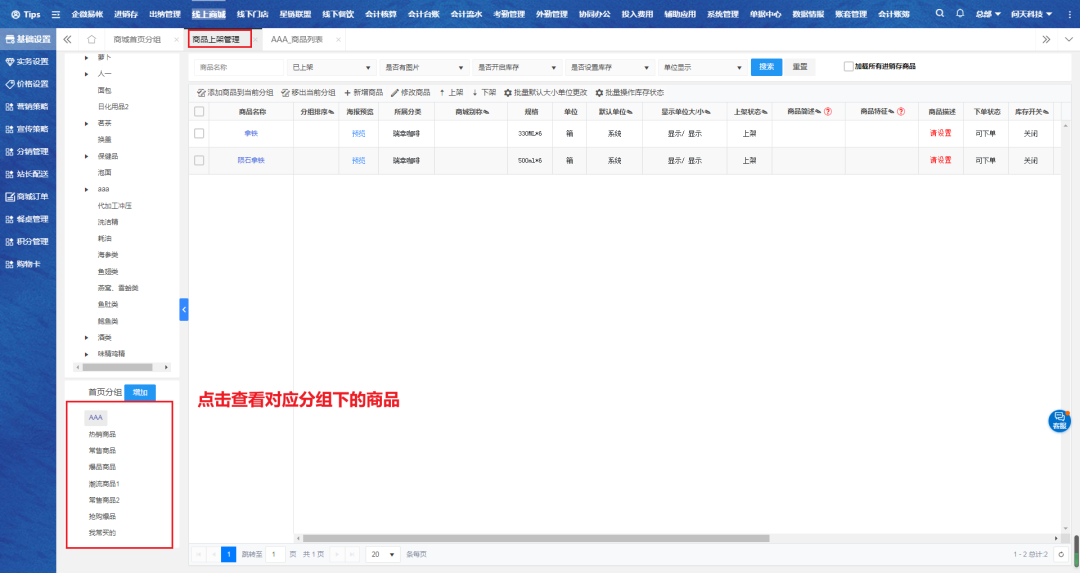Click the 商品名称 search input field
This screenshot has height=573, width=1080.
coord(238,67)
